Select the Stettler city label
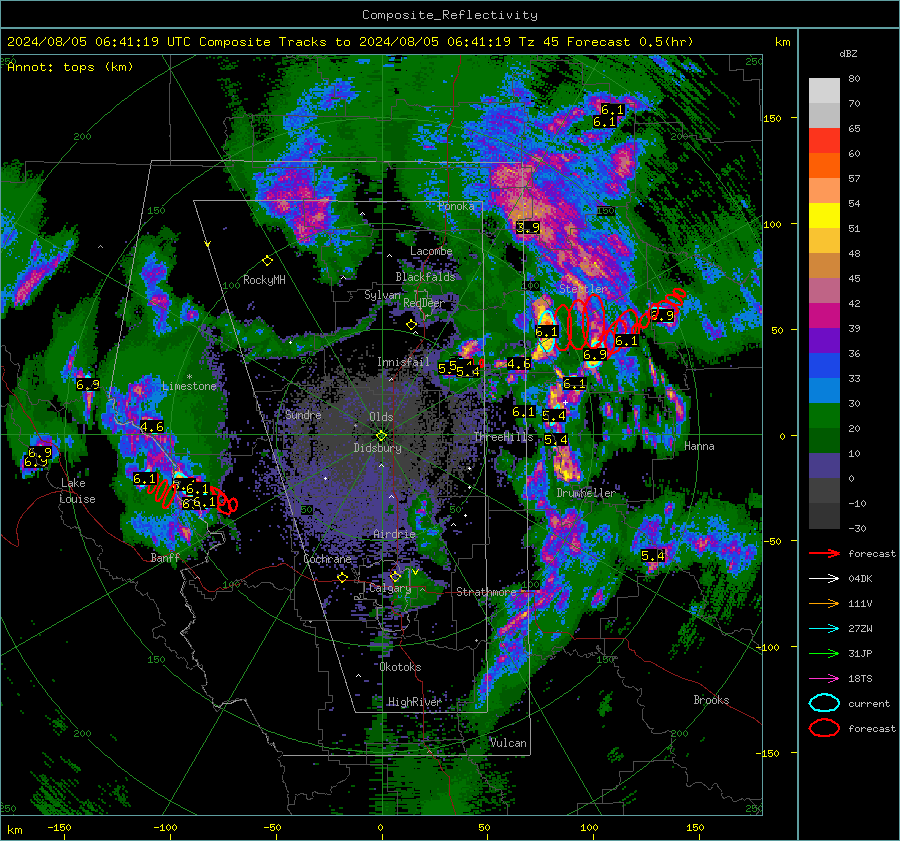900x841 pixels. coord(583,289)
